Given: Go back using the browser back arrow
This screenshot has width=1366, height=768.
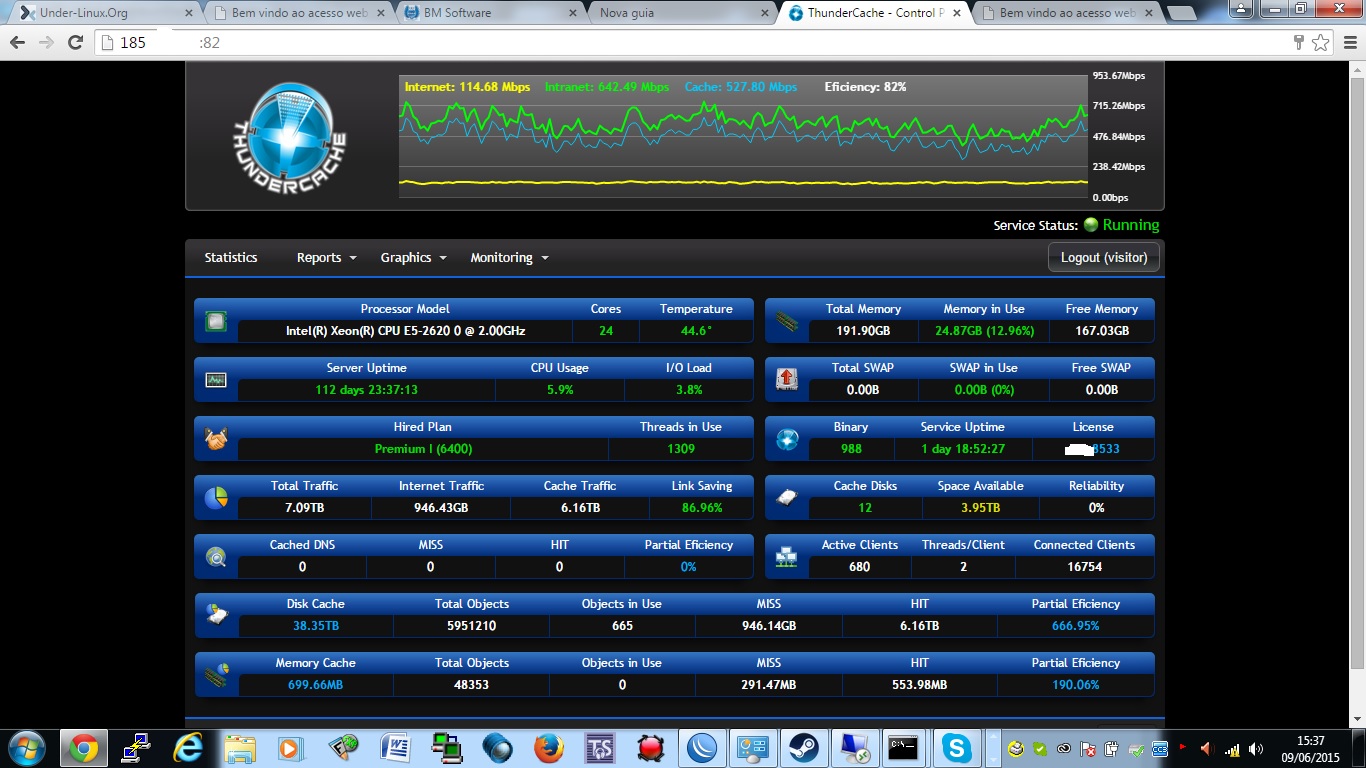Looking at the screenshot, I should pos(18,42).
